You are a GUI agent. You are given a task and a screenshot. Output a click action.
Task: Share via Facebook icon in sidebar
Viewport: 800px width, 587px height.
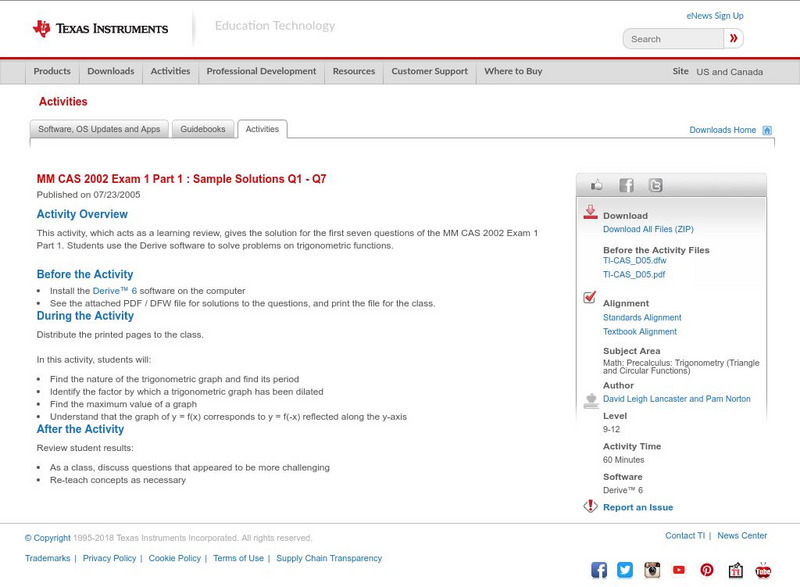[626, 185]
